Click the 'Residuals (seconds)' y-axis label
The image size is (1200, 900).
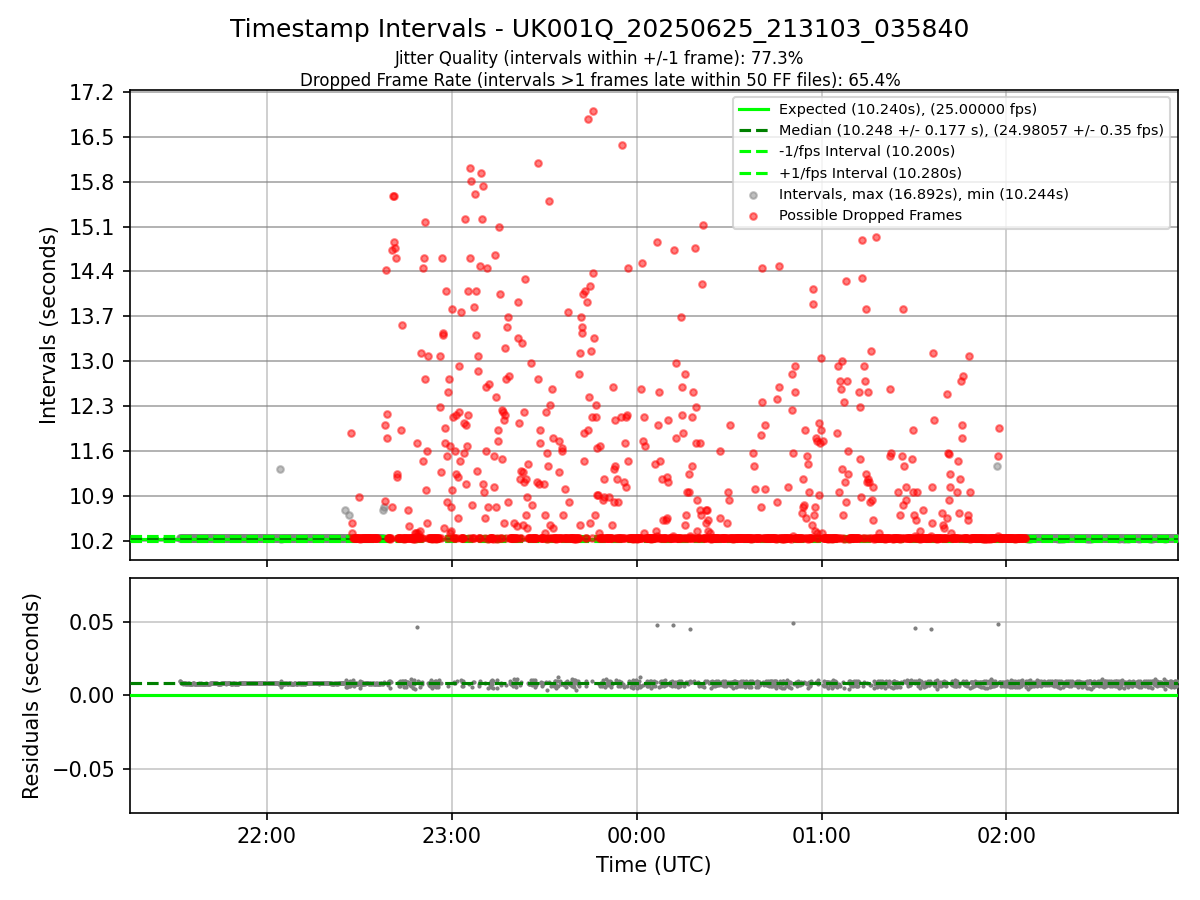click(x=31, y=696)
